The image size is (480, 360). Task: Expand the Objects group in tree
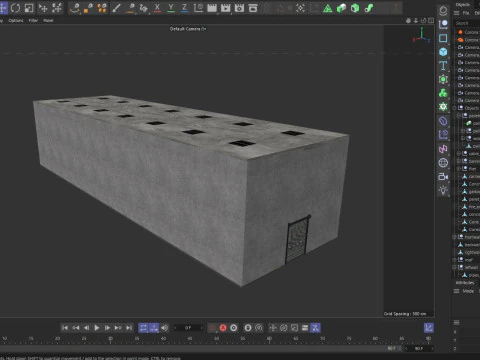[454, 108]
